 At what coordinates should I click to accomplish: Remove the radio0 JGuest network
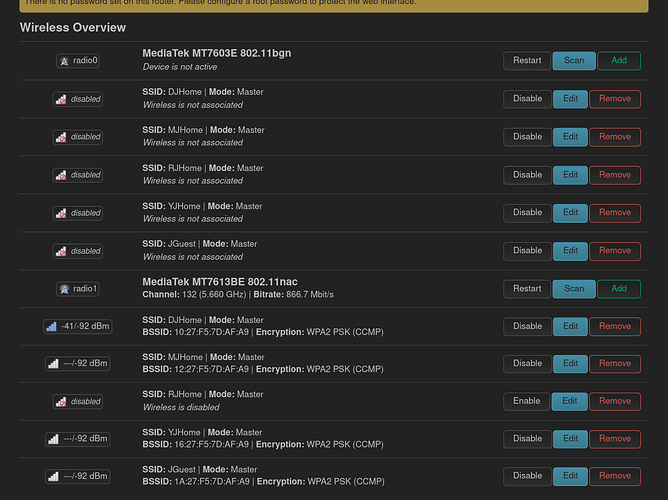point(615,251)
